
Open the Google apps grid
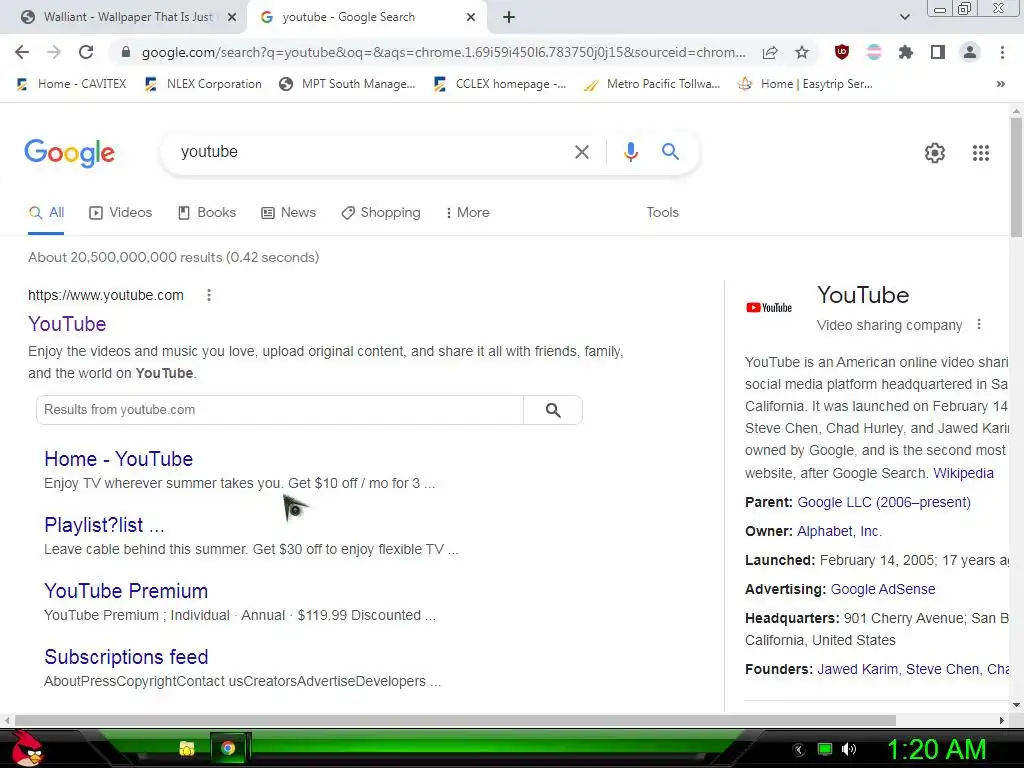[981, 153]
